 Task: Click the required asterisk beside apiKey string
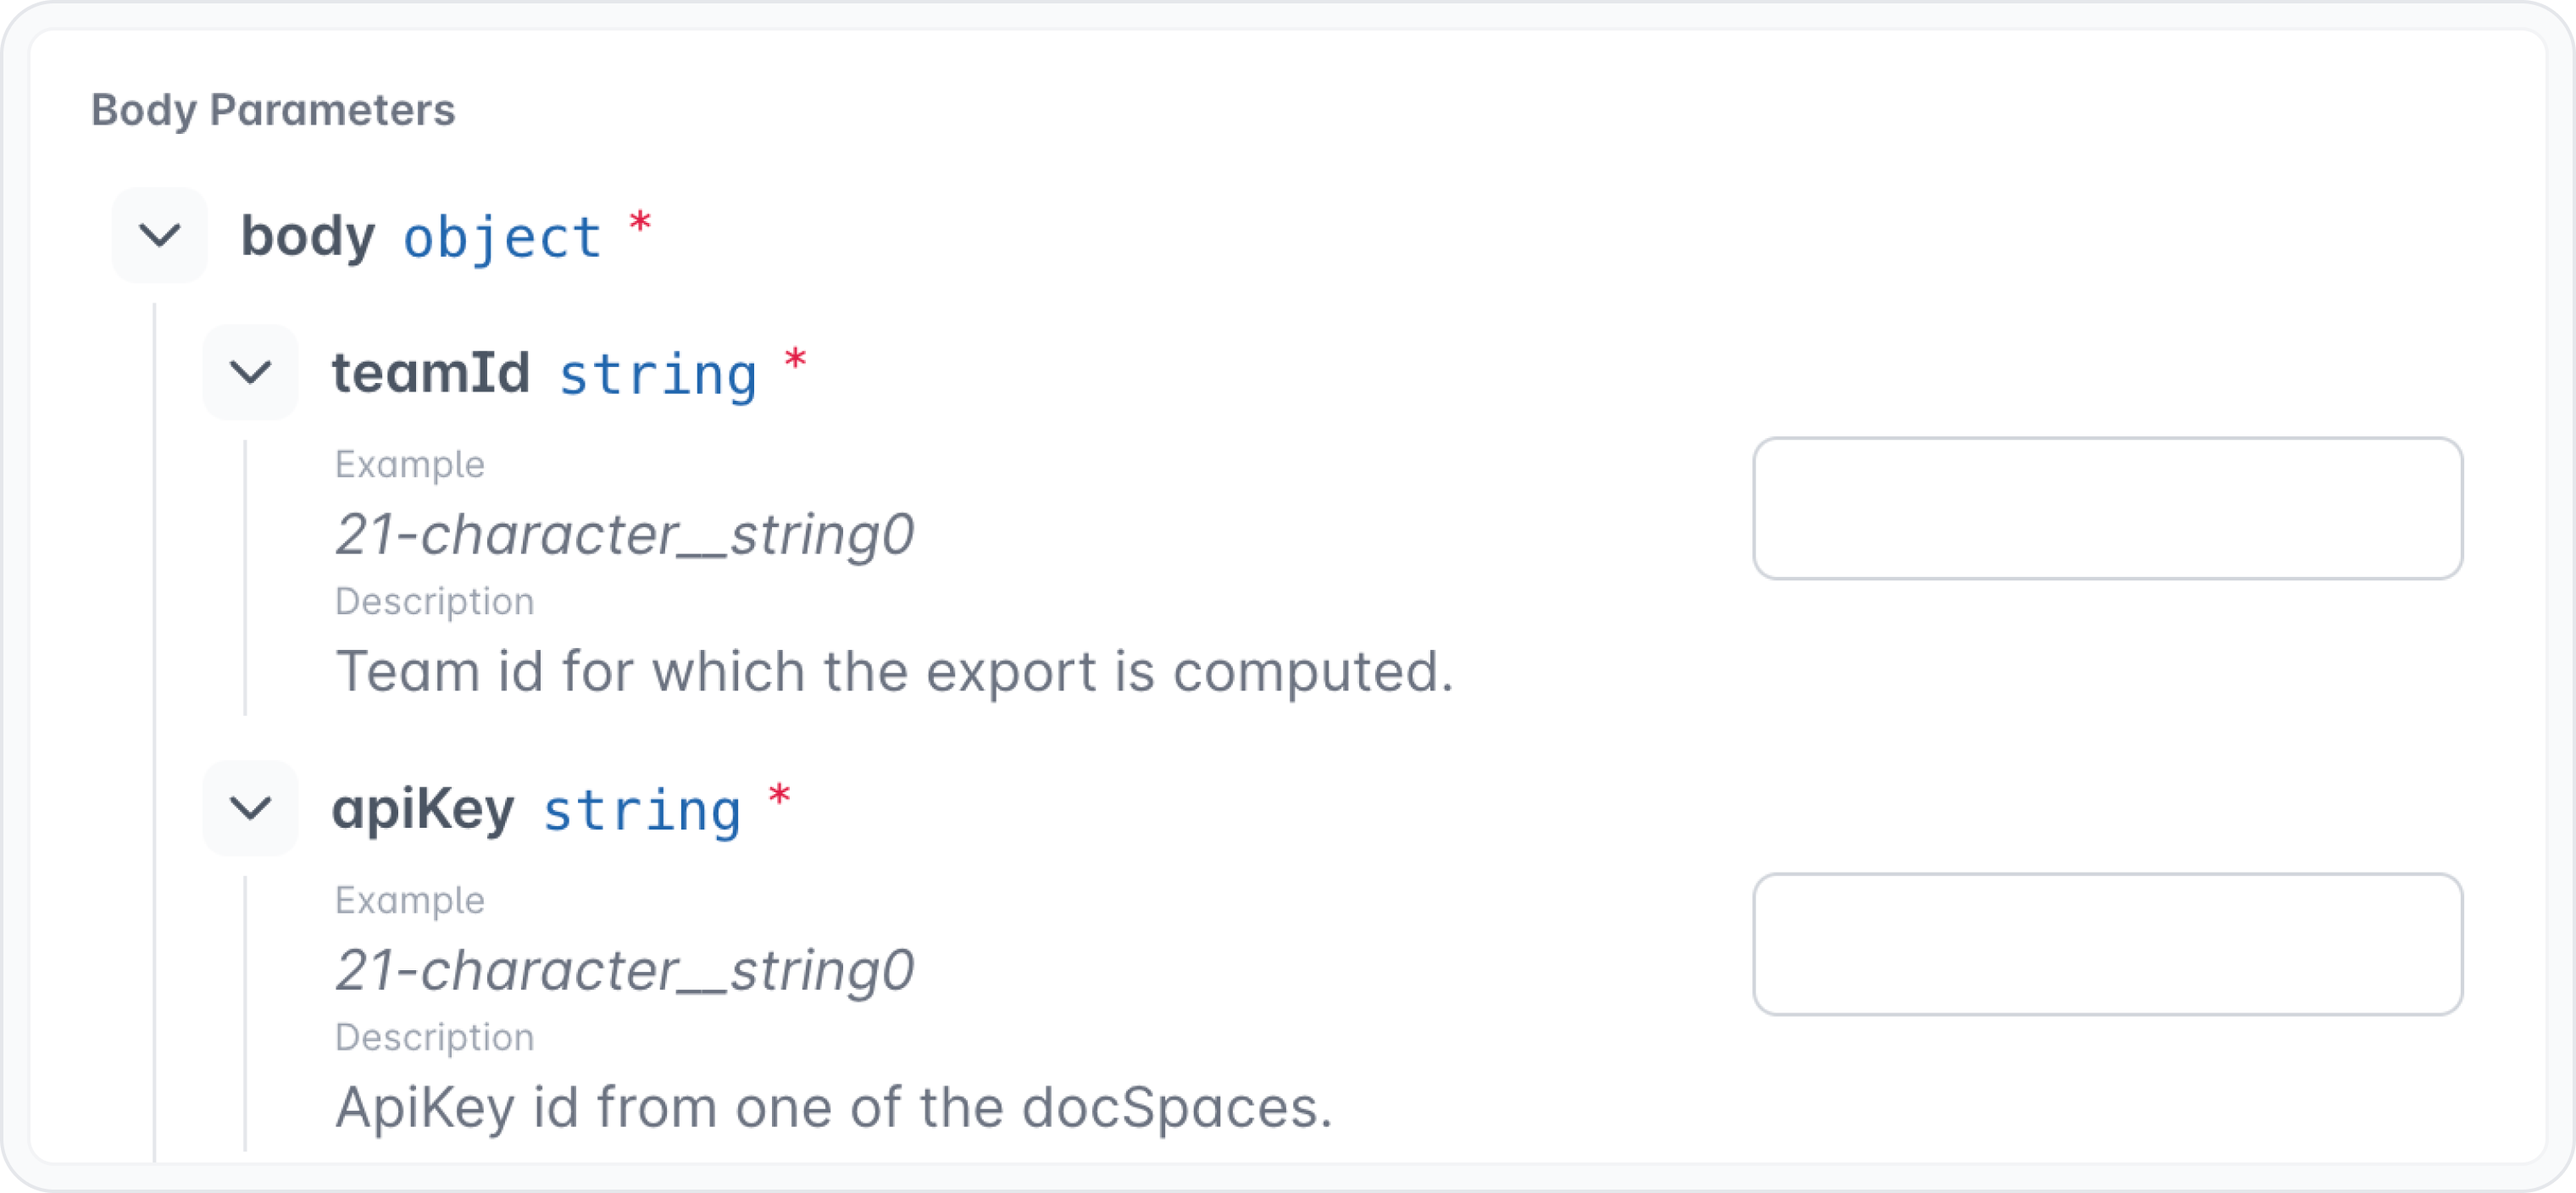coord(779,796)
